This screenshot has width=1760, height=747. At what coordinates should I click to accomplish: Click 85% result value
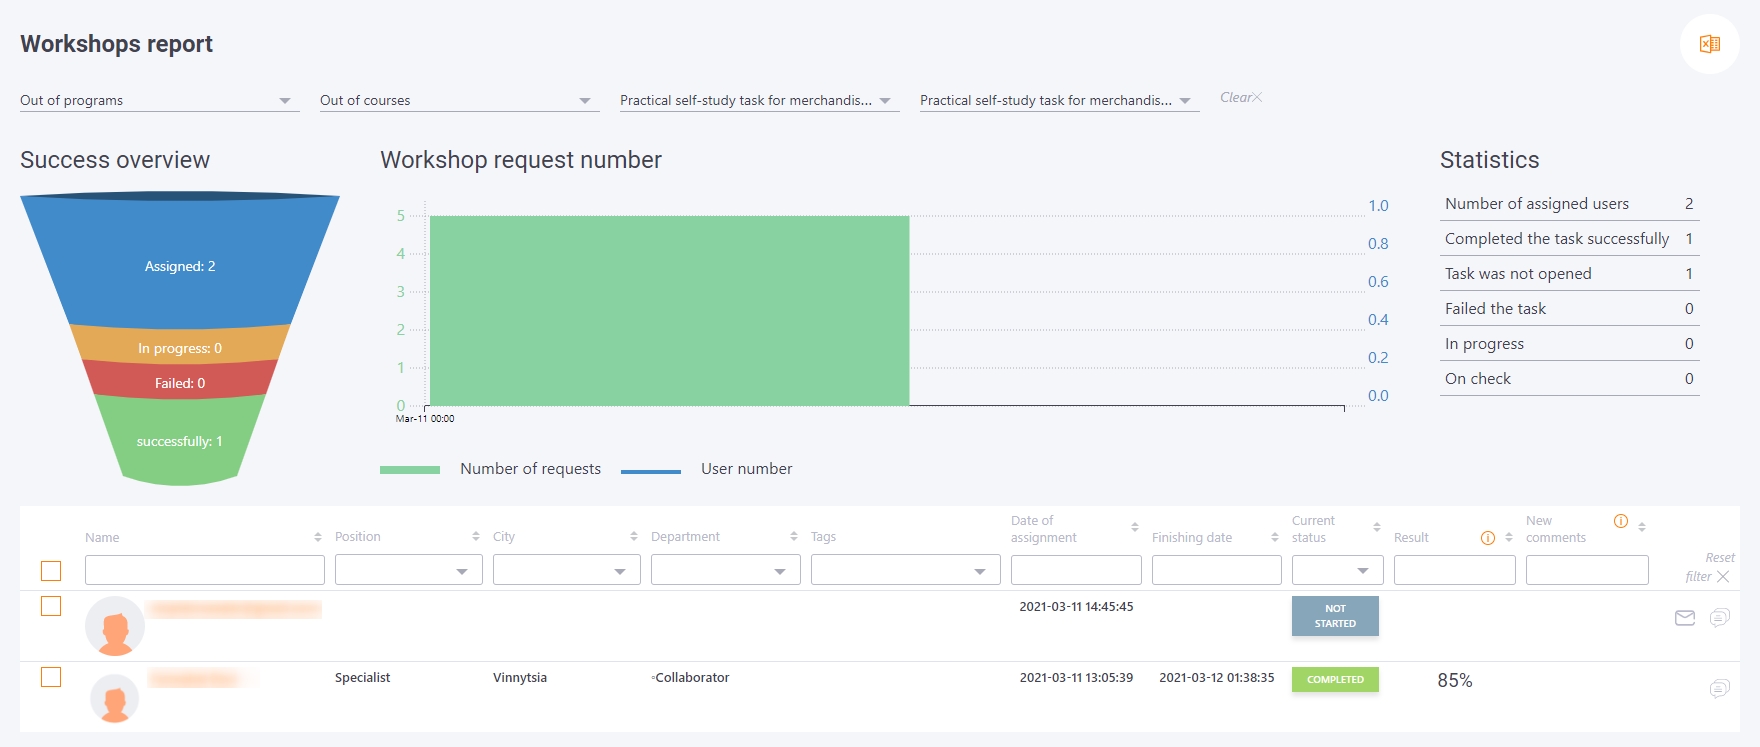1455,680
